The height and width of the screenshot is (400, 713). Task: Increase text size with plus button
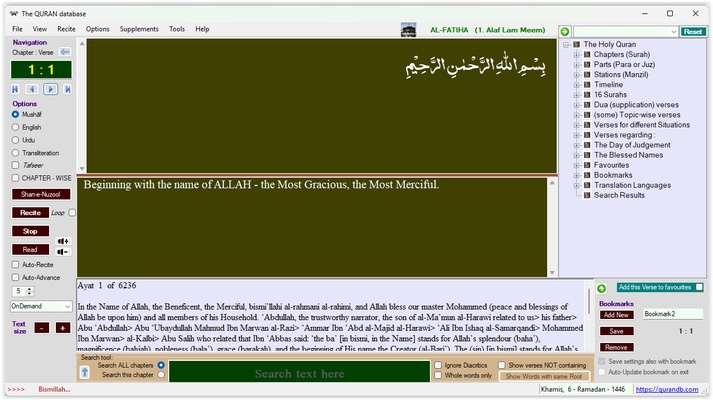63,327
